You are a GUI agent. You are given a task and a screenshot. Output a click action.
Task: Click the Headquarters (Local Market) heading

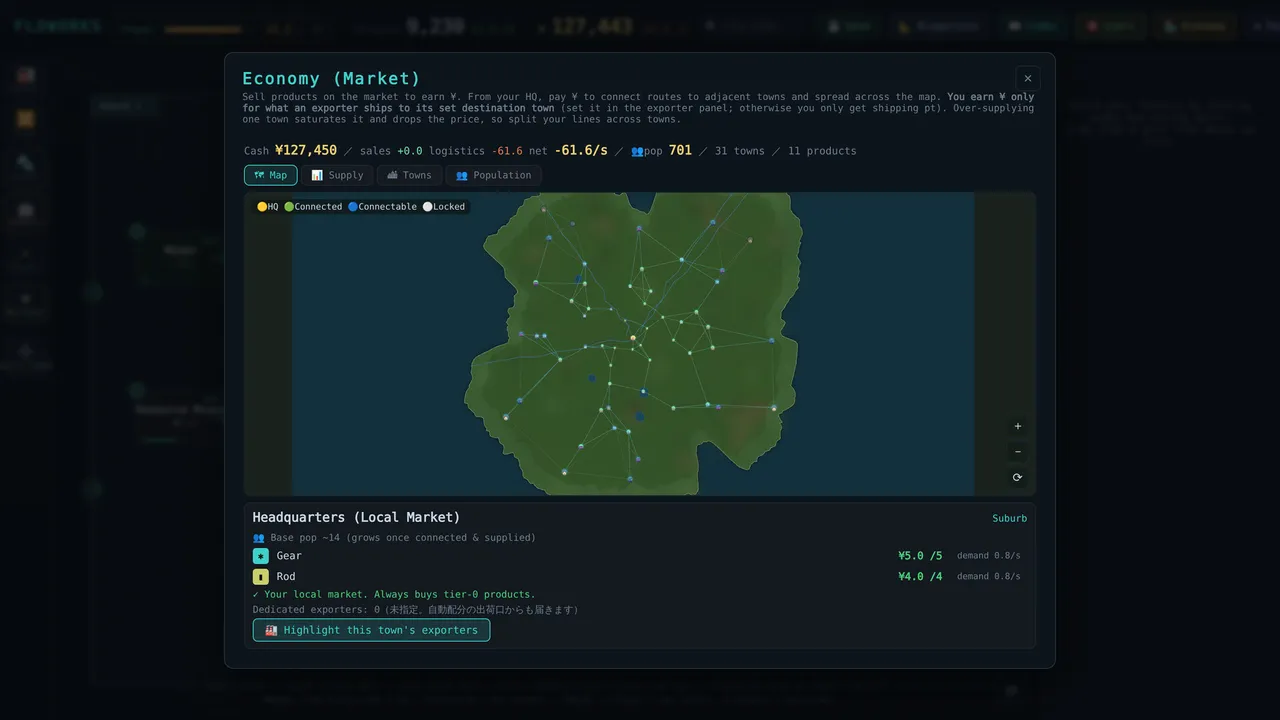(356, 517)
